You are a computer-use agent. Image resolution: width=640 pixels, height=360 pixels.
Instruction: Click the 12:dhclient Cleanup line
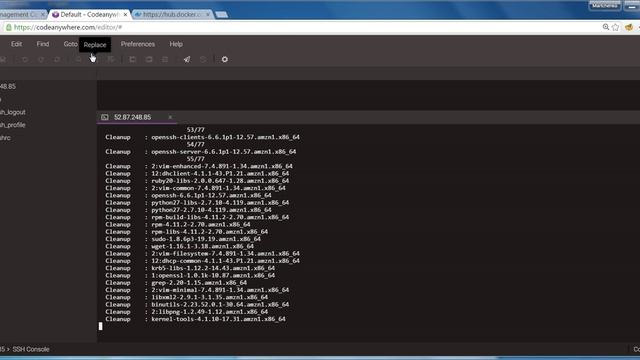(x=197, y=173)
